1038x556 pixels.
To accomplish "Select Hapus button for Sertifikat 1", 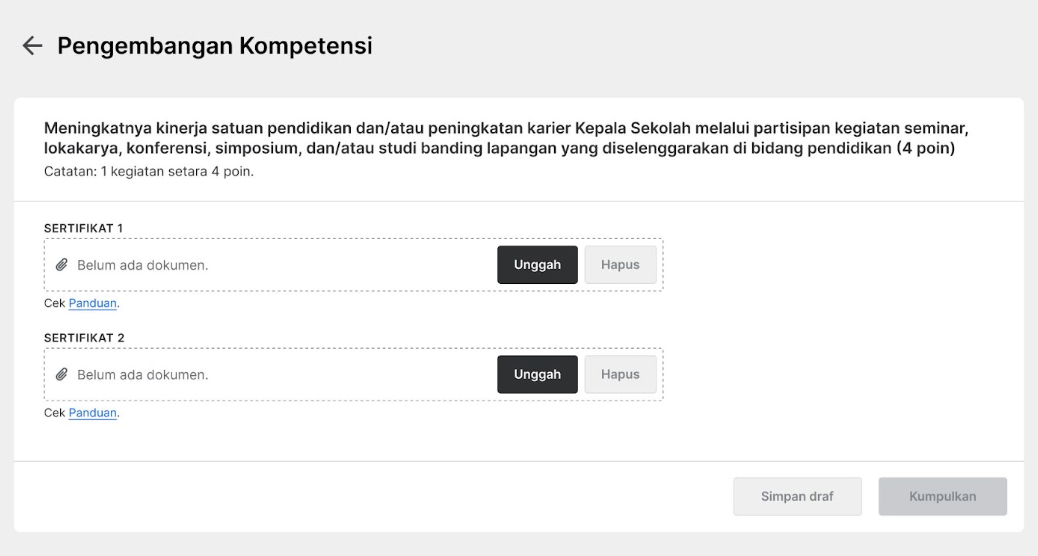I will point(620,265).
